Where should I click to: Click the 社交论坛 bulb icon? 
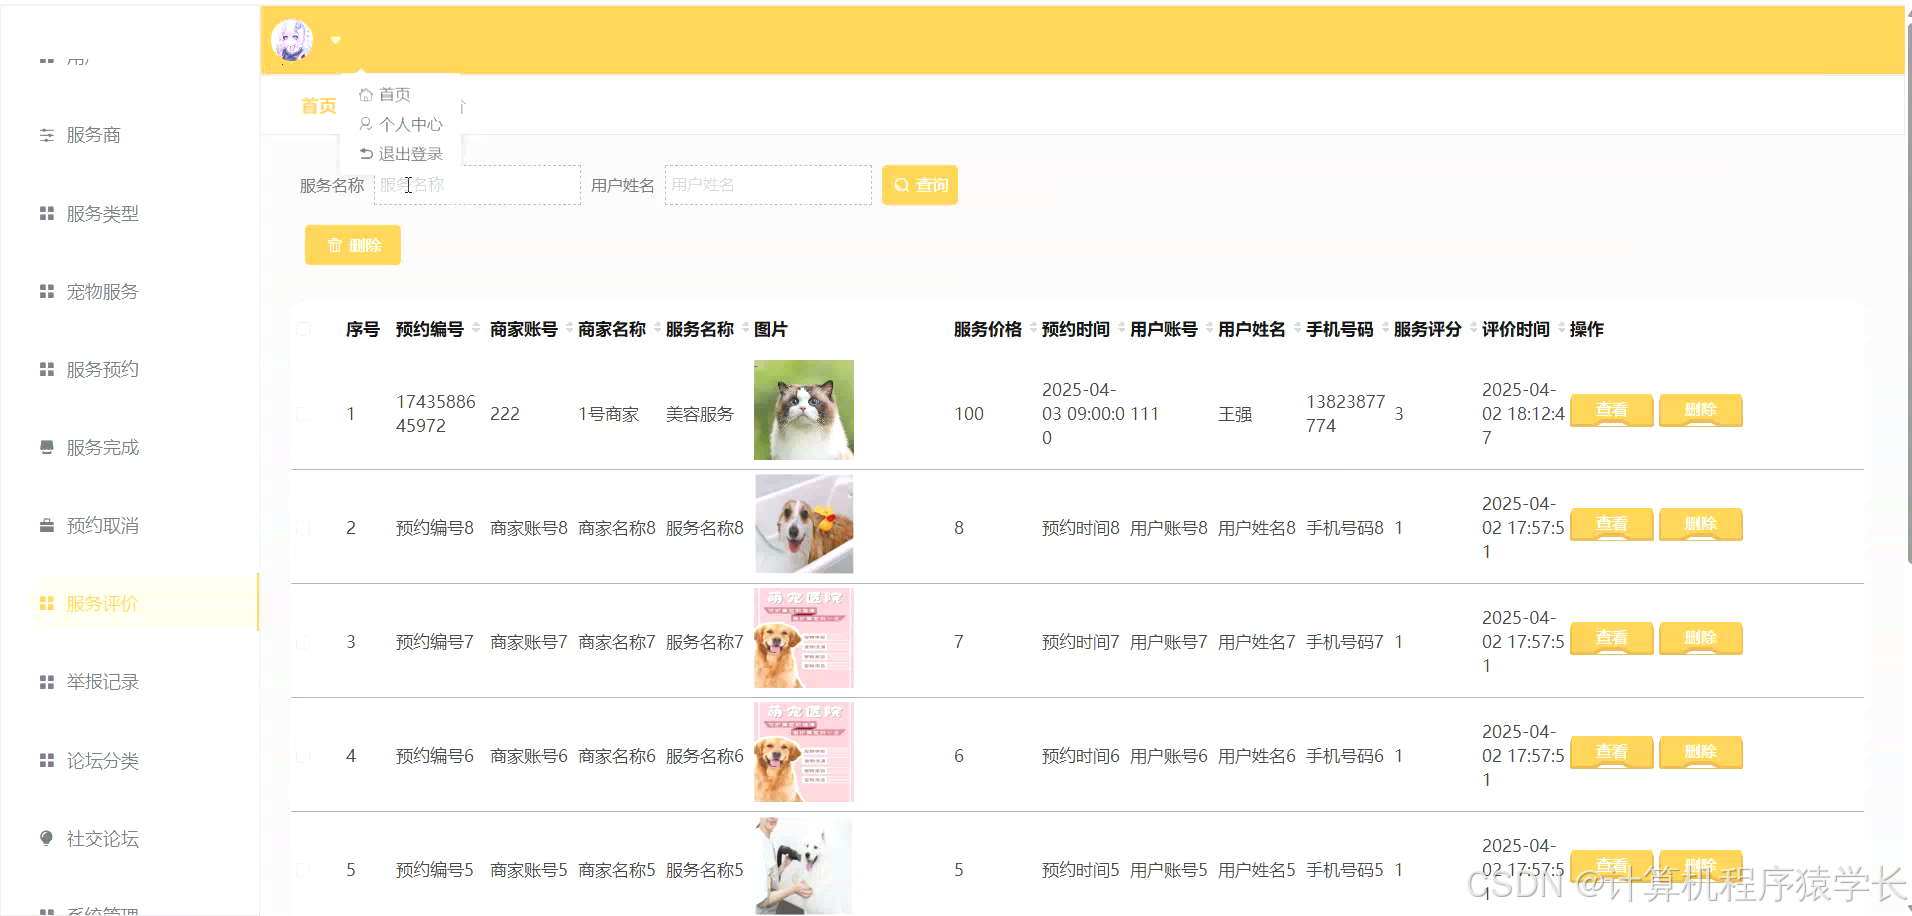(x=46, y=838)
